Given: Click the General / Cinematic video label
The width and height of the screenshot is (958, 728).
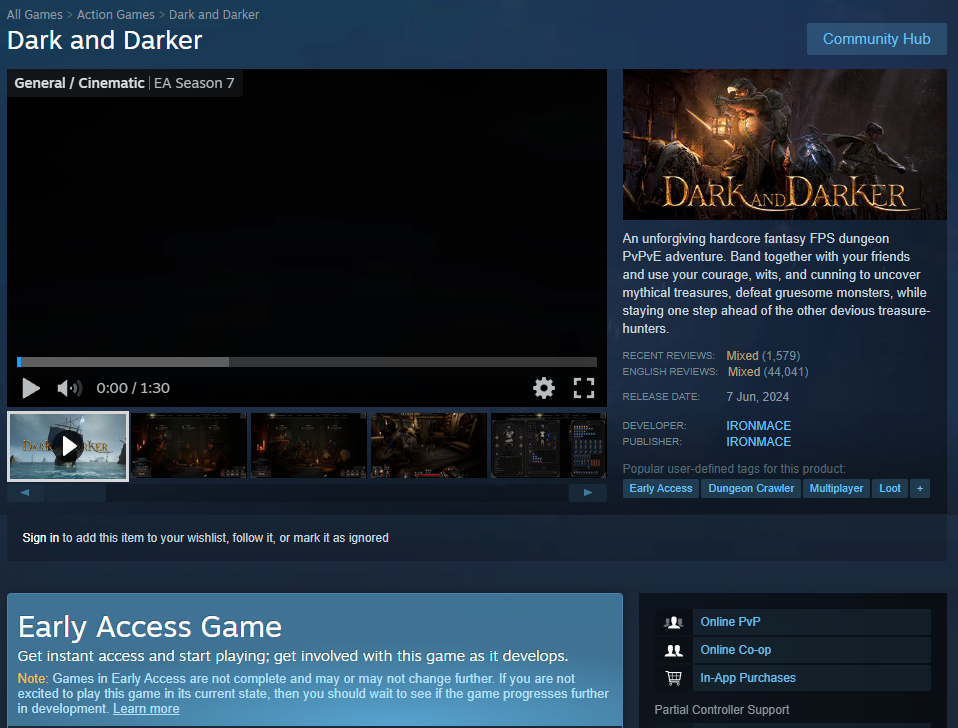Looking at the screenshot, I should coord(79,83).
